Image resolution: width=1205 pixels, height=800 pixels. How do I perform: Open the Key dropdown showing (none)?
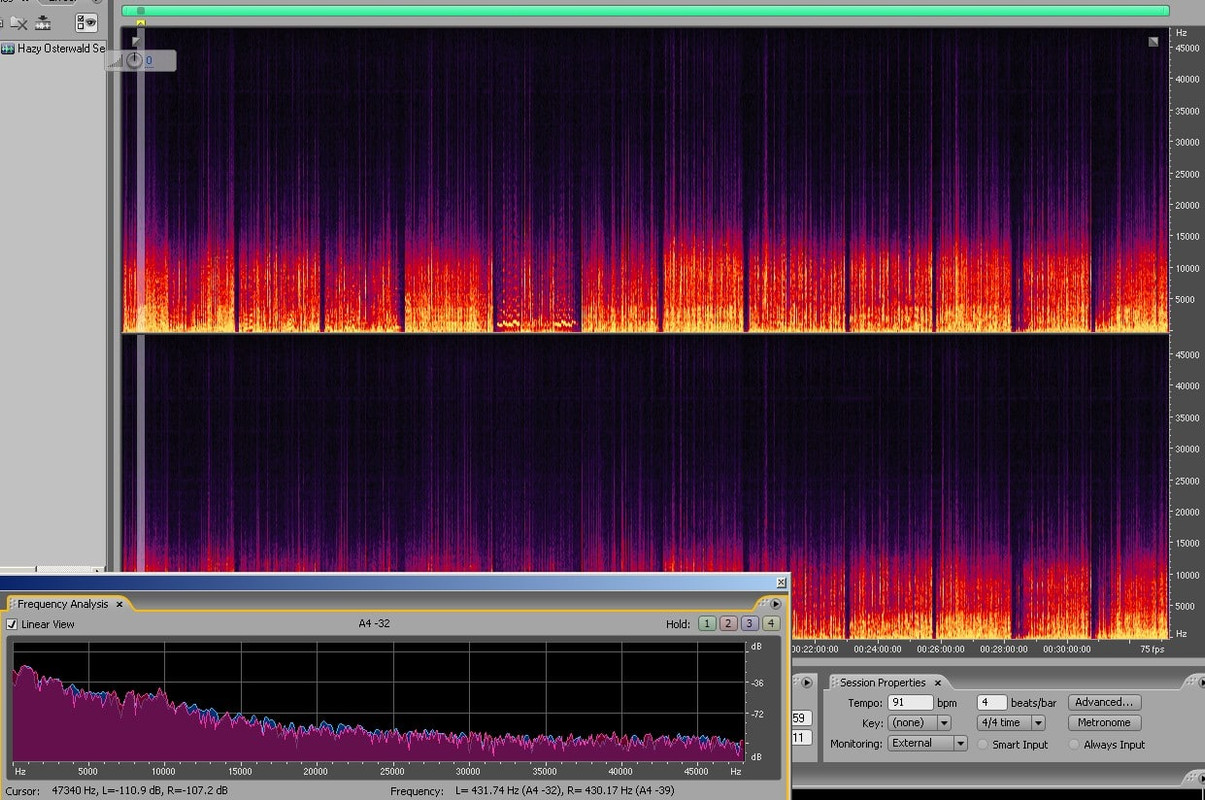(919, 723)
